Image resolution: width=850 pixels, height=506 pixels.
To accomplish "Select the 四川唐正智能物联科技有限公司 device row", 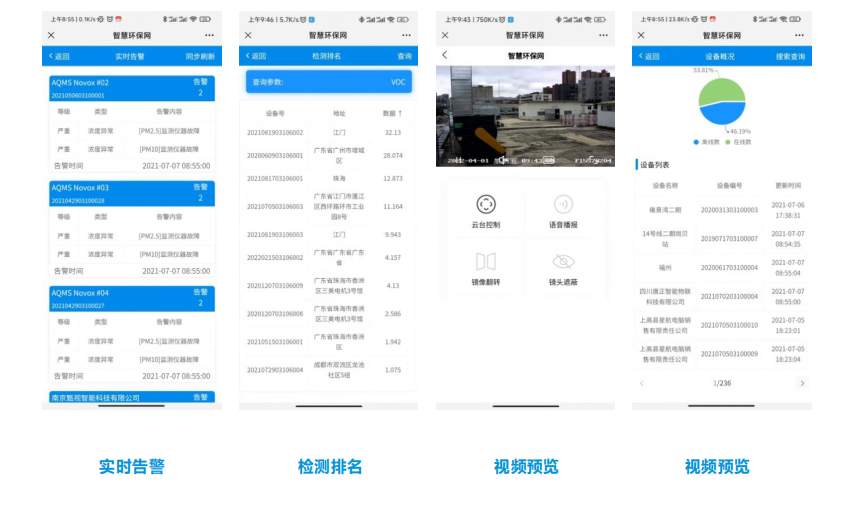I will tap(722, 296).
